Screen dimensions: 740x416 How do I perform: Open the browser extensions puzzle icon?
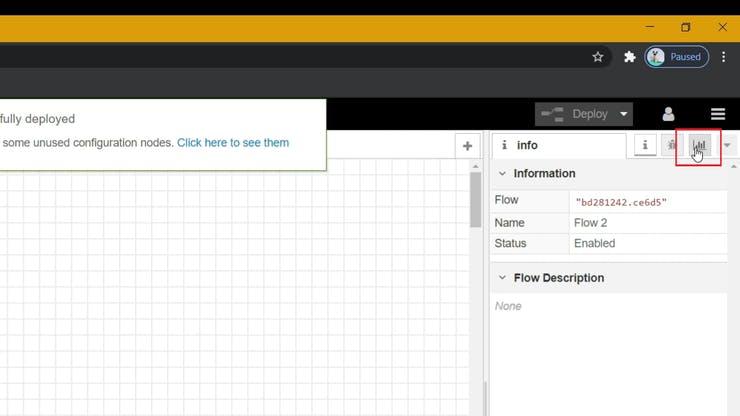[629, 57]
